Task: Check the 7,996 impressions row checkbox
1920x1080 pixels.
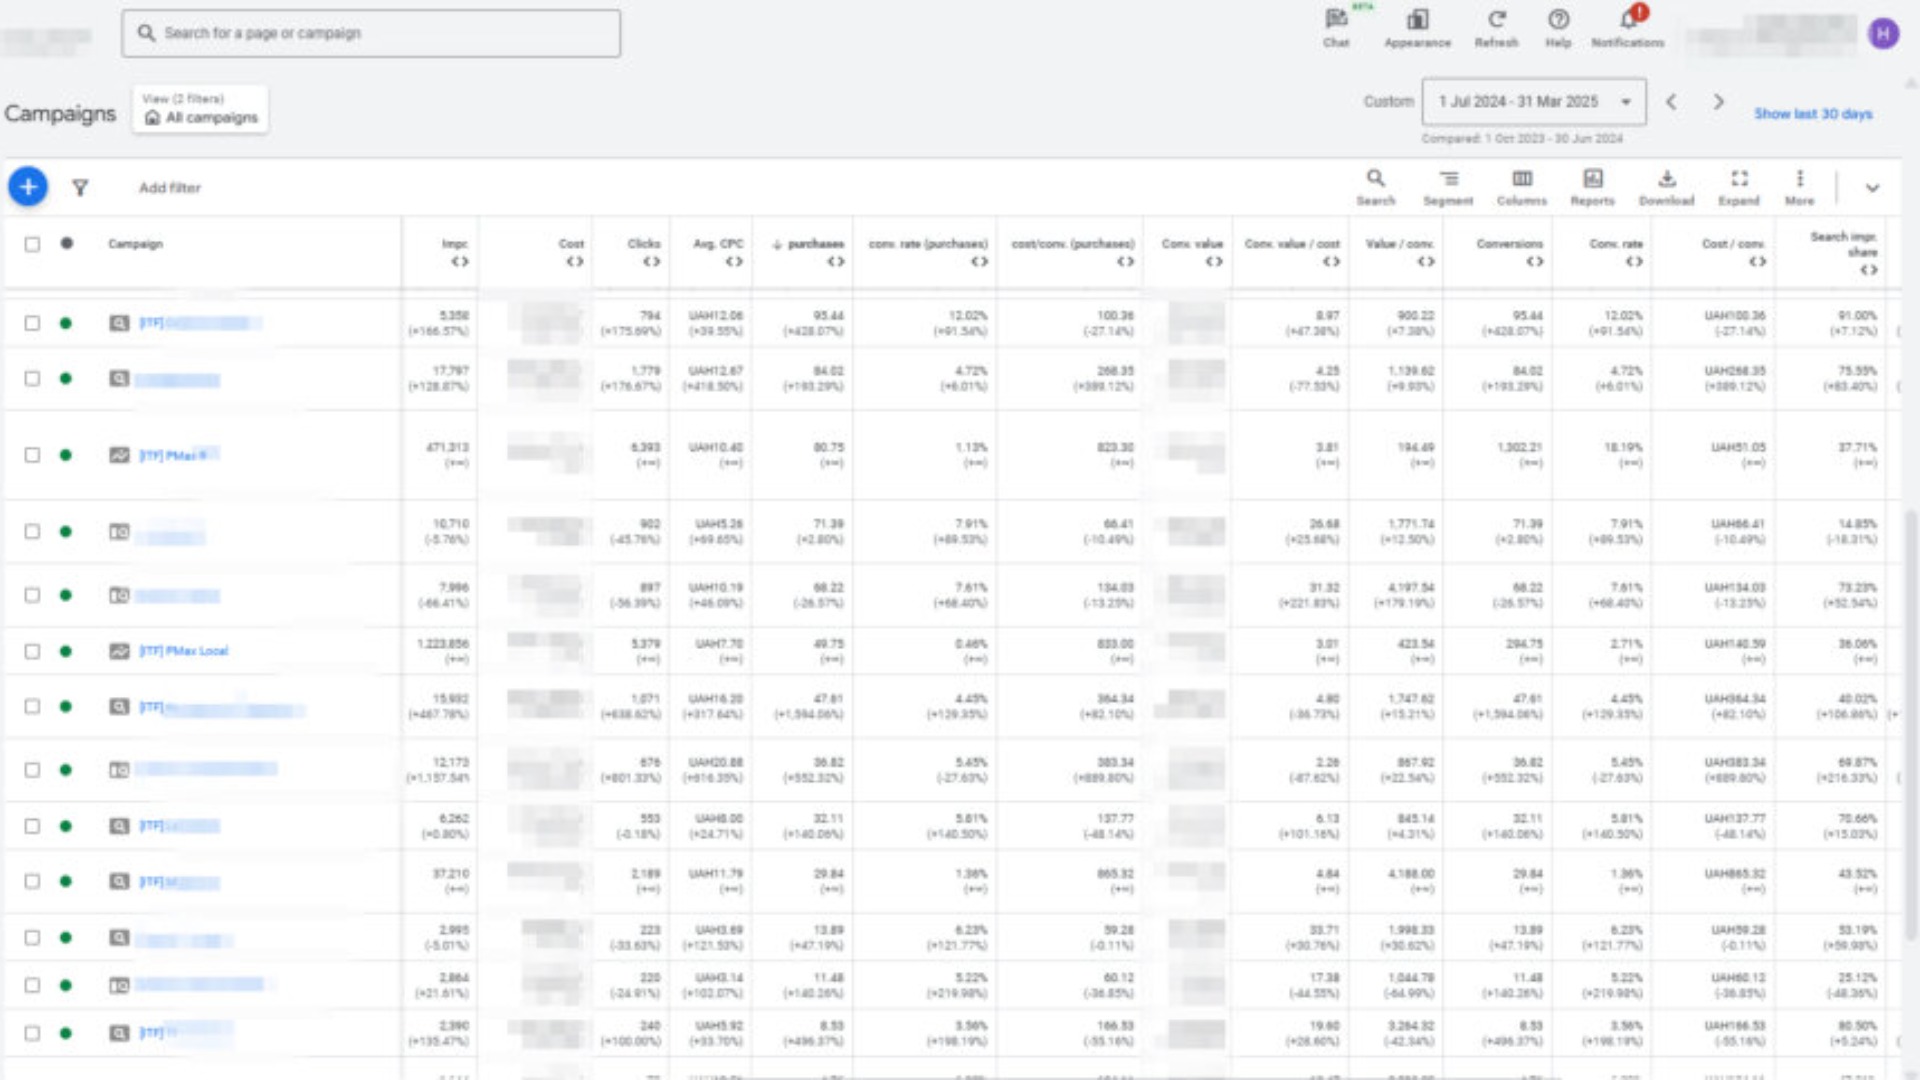Action: click(32, 595)
